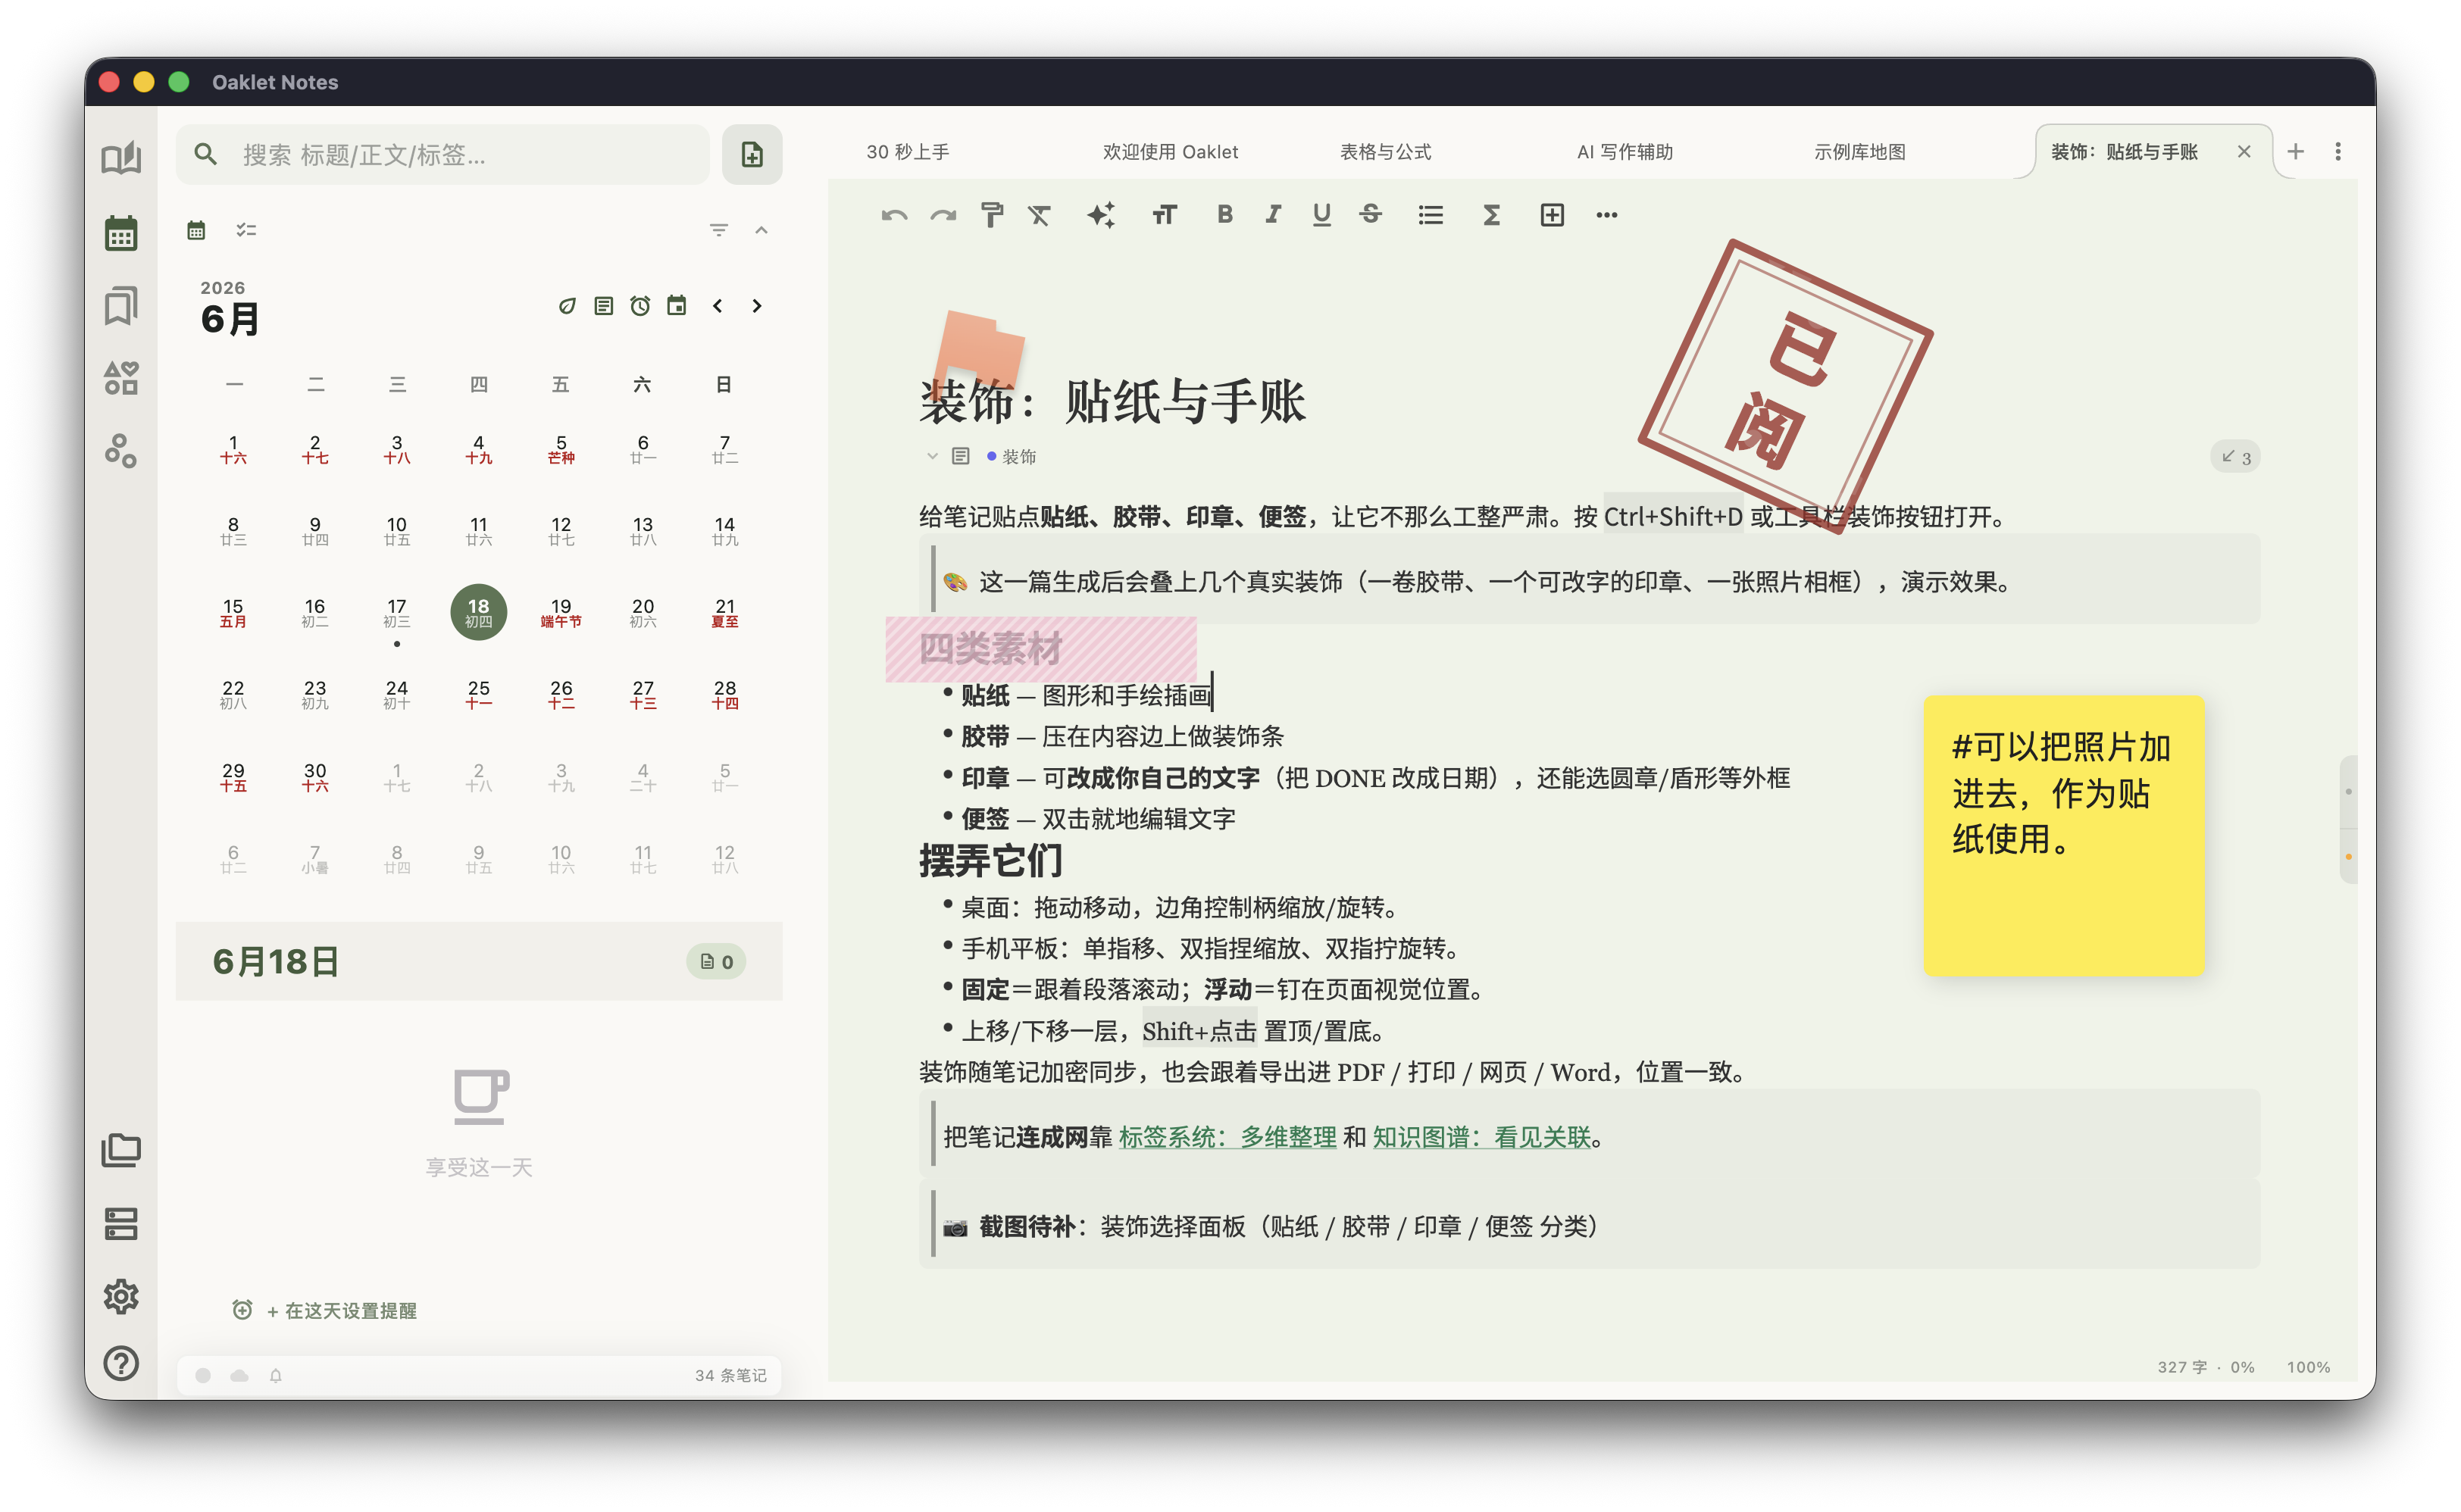Clear formatting with the crossed T icon
The height and width of the screenshot is (1512, 2461).
click(x=1040, y=215)
